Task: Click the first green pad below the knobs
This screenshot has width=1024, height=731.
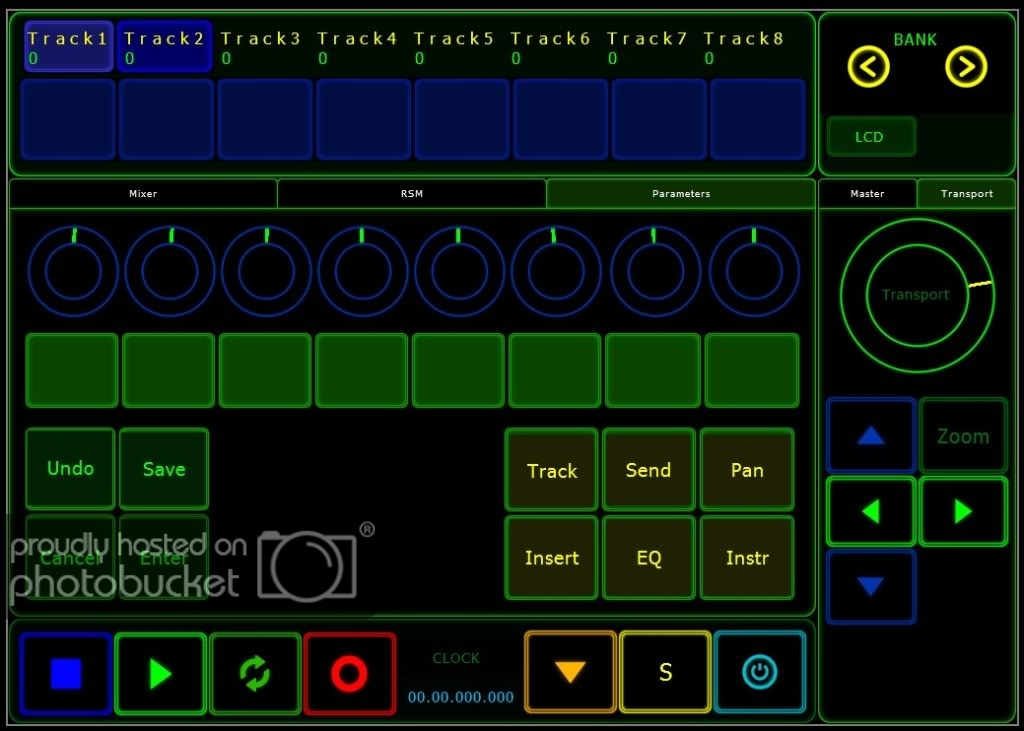Action: [72, 370]
